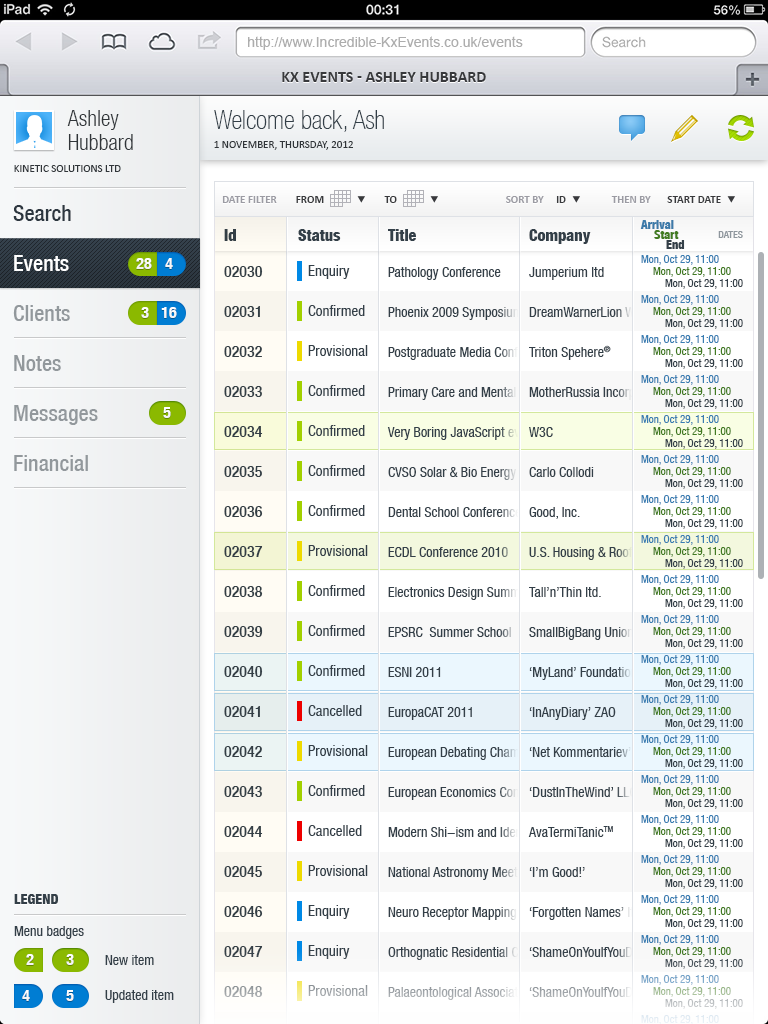Click Ashley Hubbard profile avatar

coord(34,131)
